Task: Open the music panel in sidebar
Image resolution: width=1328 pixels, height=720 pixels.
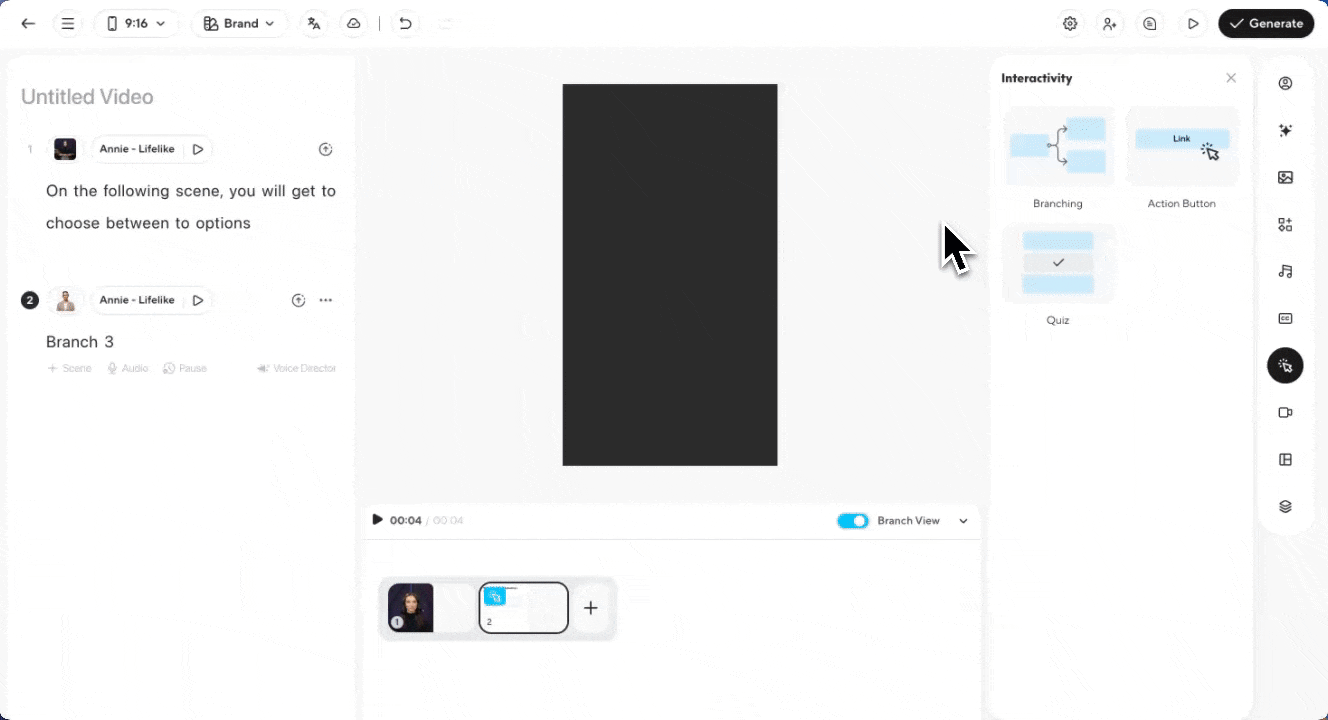Action: click(1285, 271)
